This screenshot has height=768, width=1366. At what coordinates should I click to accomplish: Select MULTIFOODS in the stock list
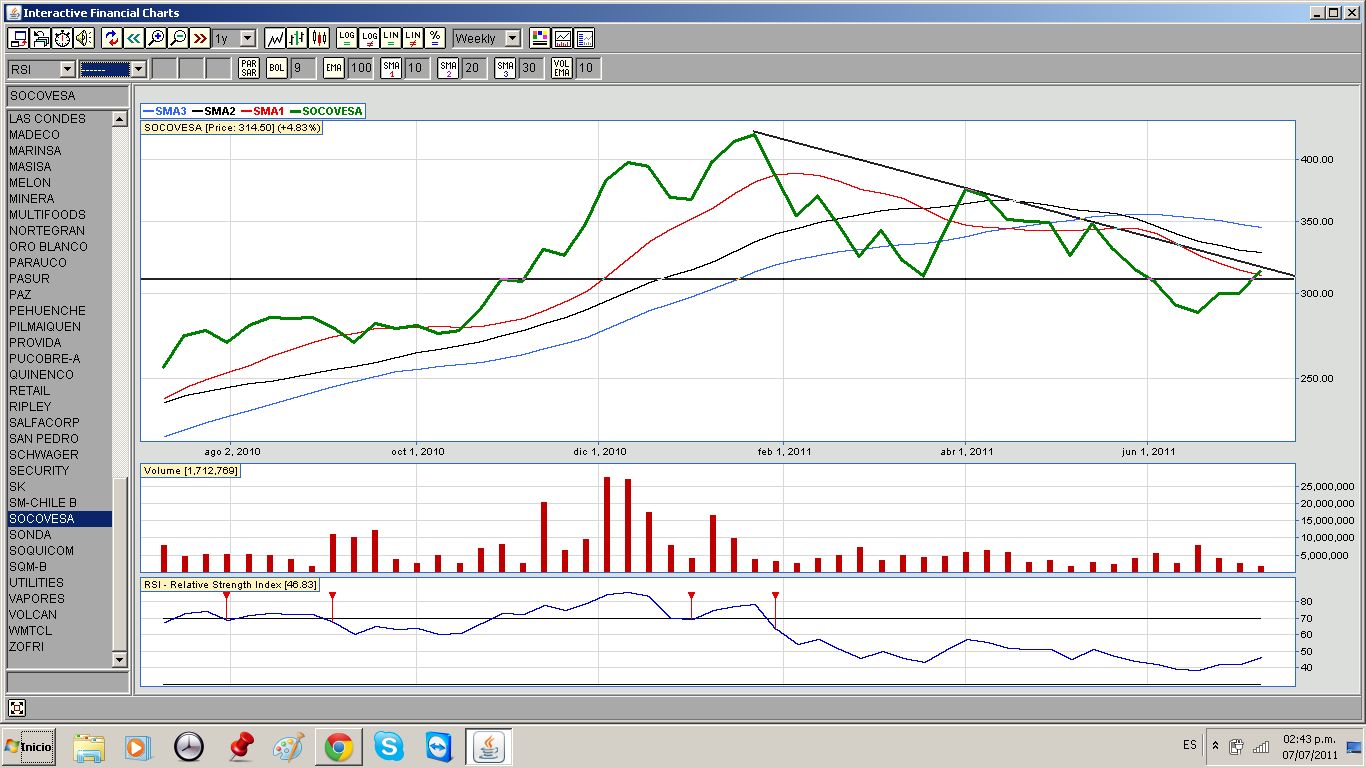pyautogui.click(x=59, y=215)
